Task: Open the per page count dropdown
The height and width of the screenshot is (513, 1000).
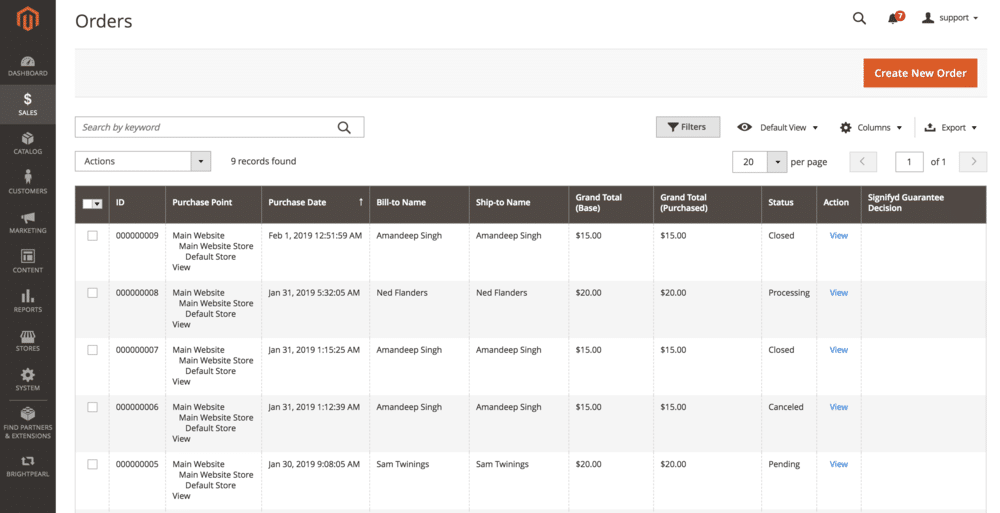Action: 777,162
